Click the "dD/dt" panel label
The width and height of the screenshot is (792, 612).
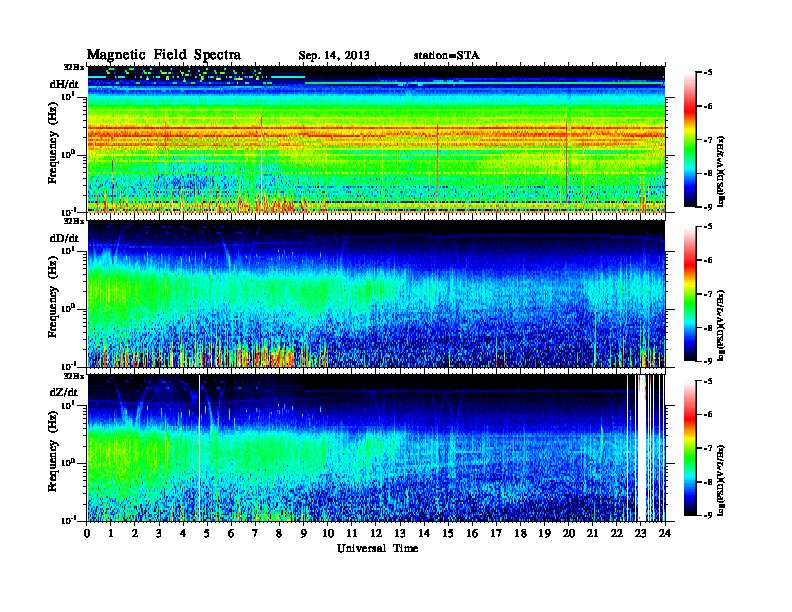click(x=64, y=238)
